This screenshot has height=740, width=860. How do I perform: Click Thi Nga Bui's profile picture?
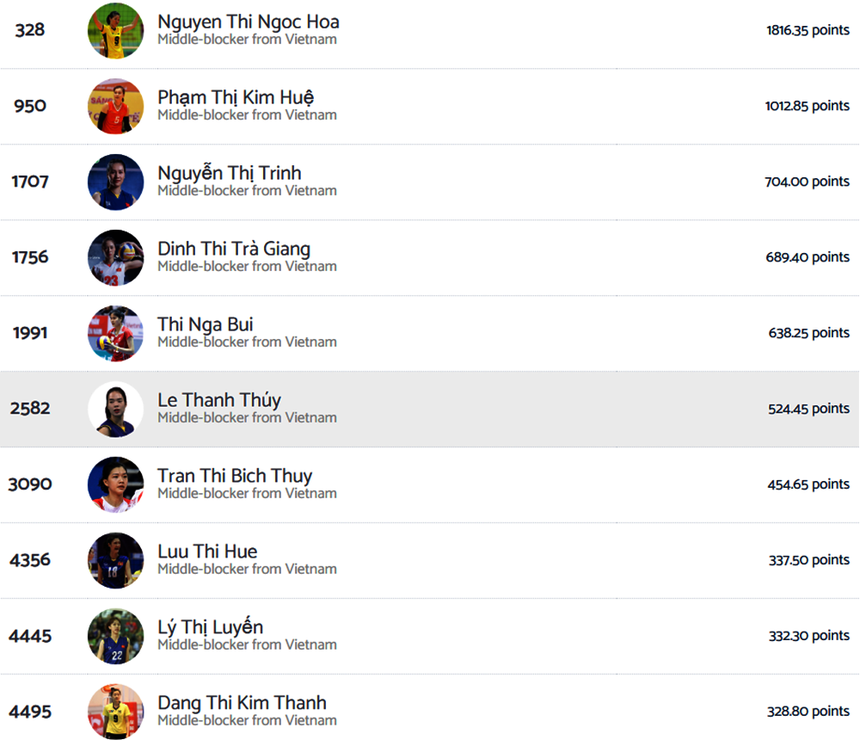tap(115, 333)
